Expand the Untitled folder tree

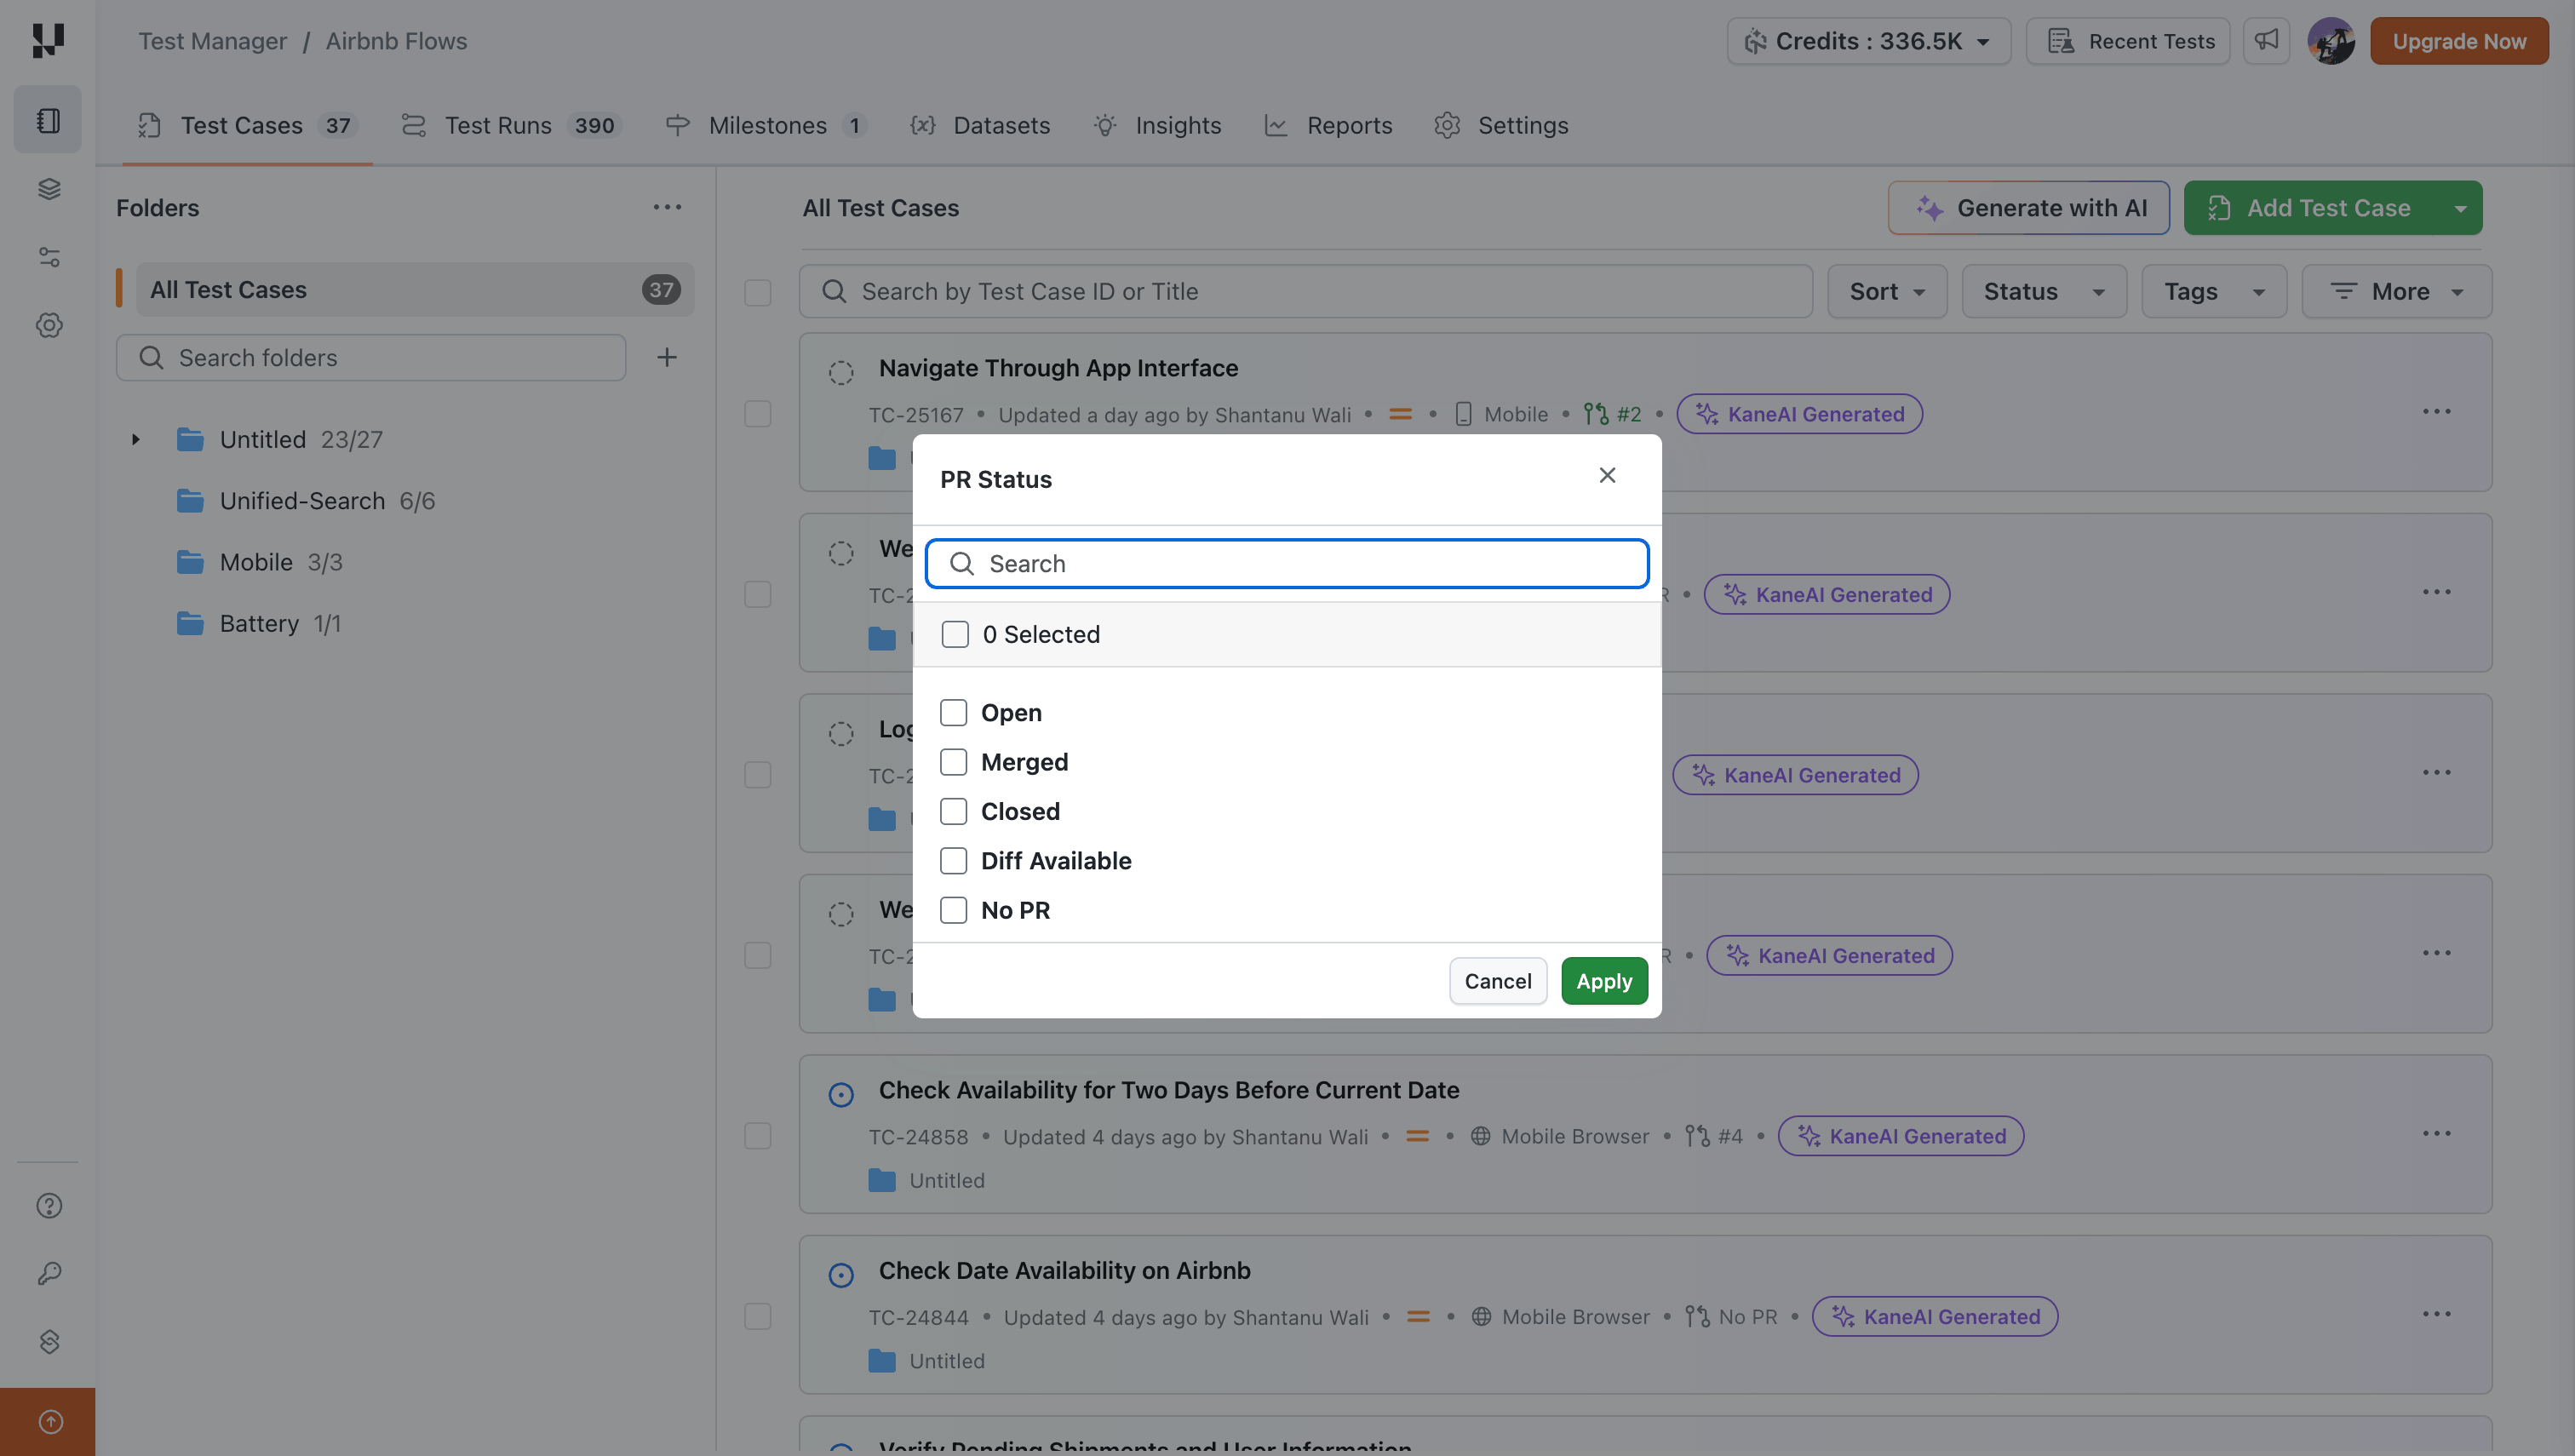click(136, 439)
